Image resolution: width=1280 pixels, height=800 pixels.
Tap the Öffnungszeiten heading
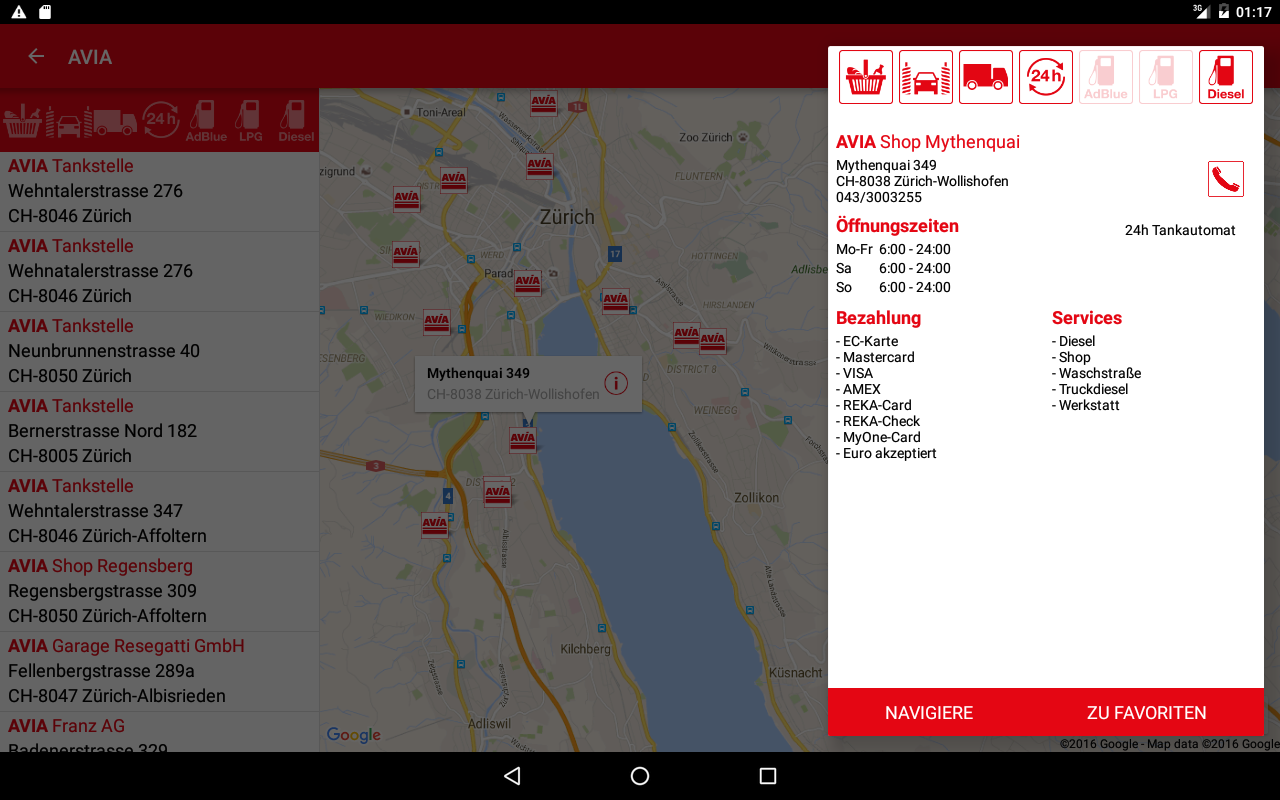pos(897,226)
